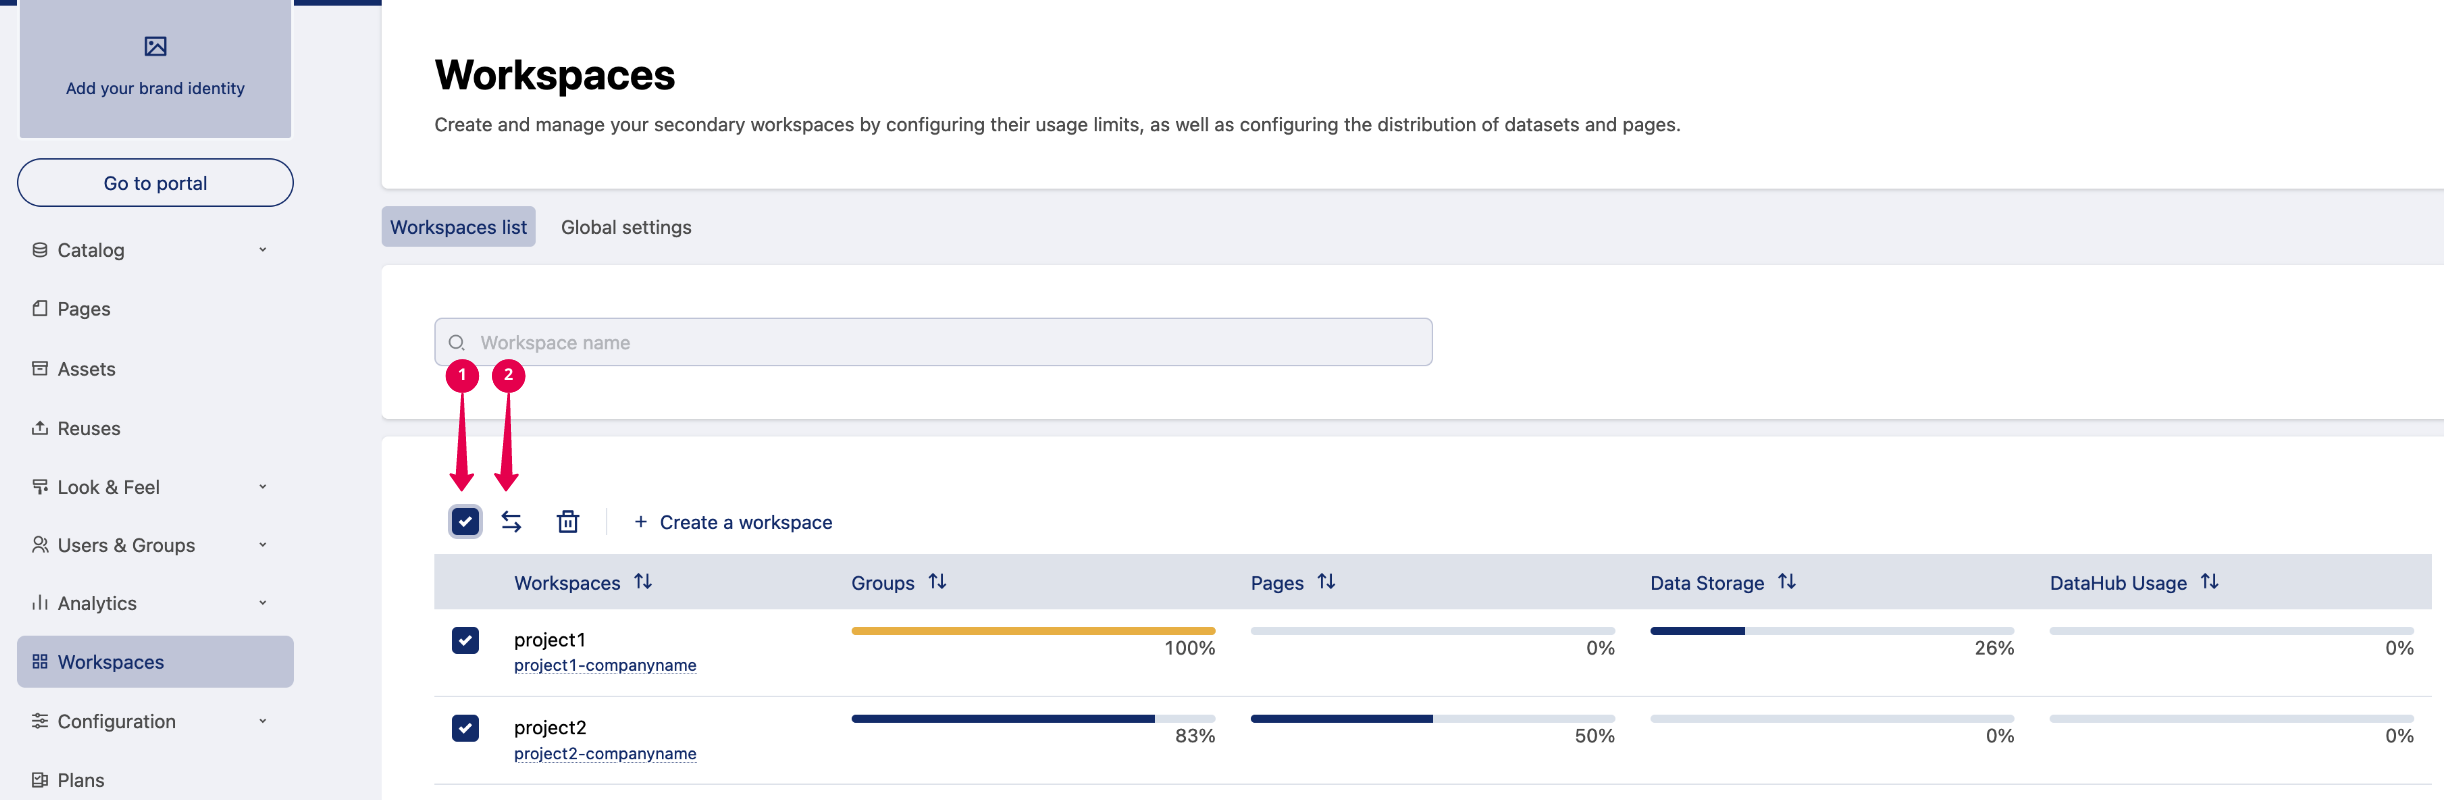Sort by Pages column sort icon
2444x800 pixels.
coord(1326,582)
